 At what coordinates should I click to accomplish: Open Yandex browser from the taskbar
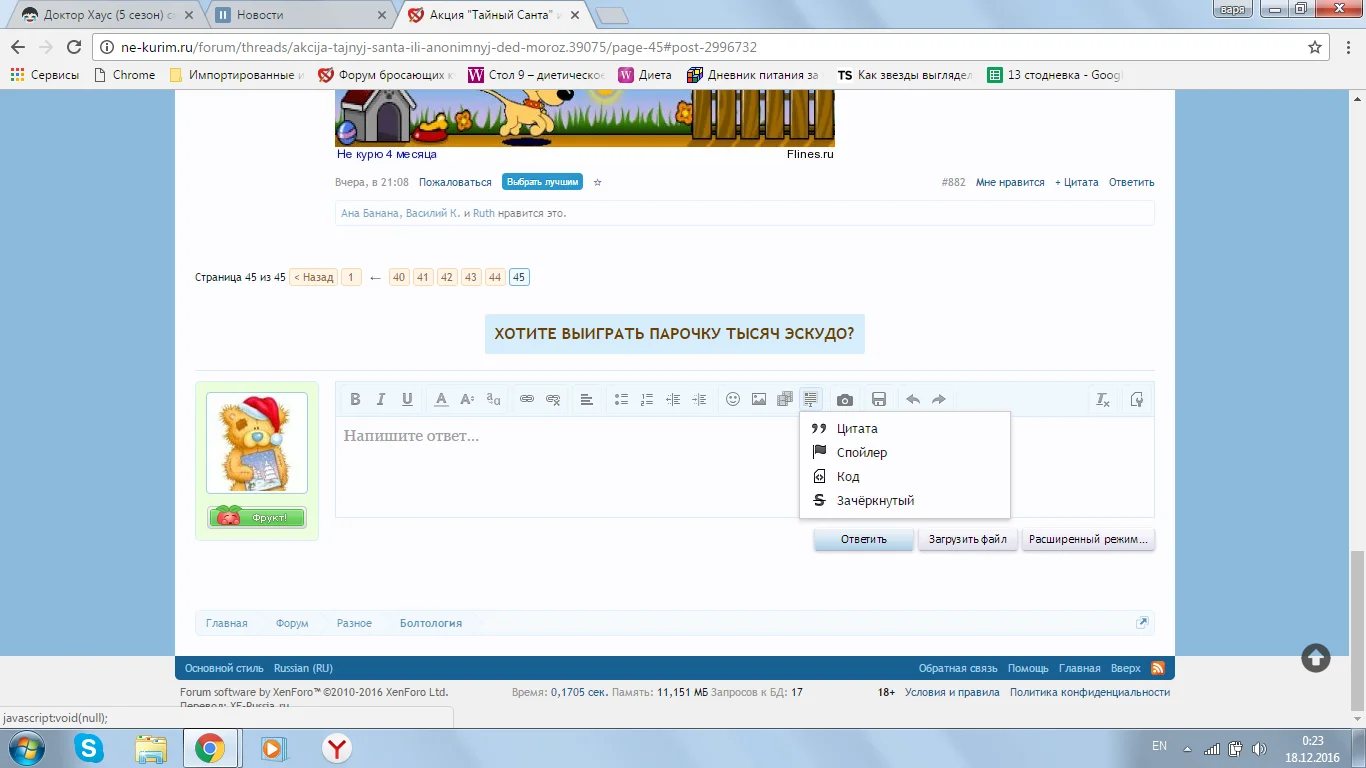336,748
